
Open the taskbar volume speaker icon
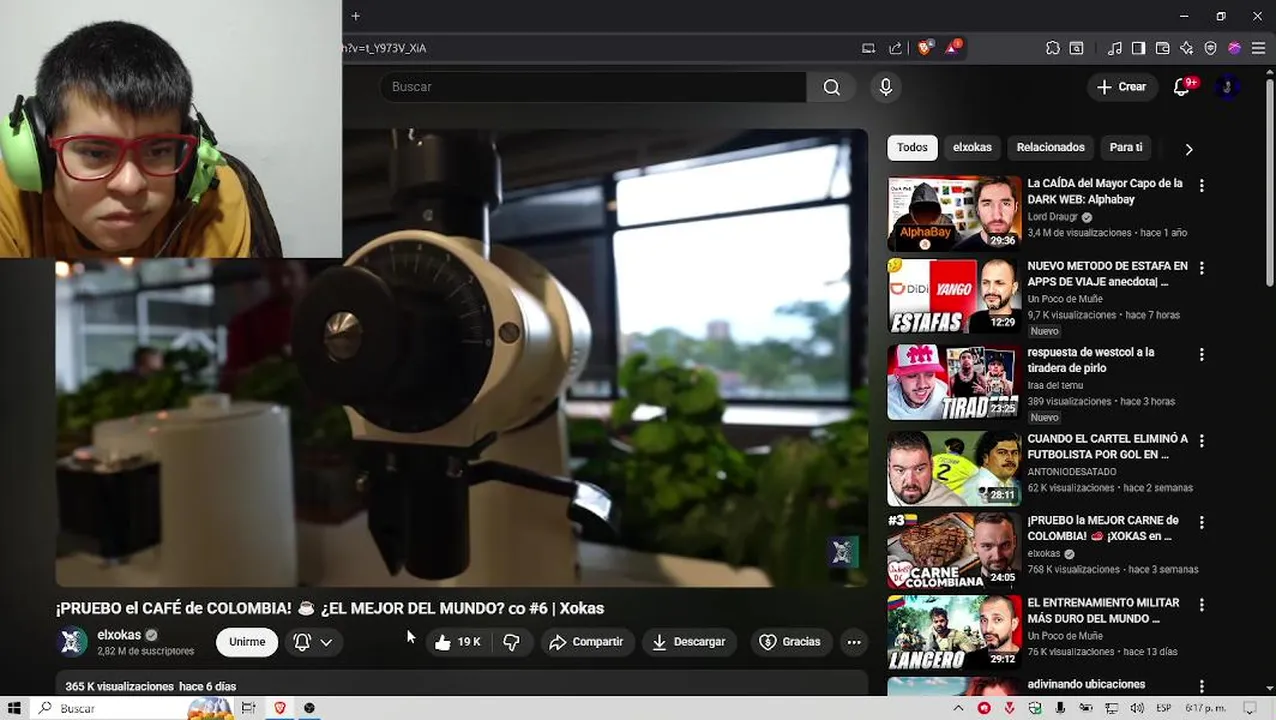click(x=1137, y=708)
